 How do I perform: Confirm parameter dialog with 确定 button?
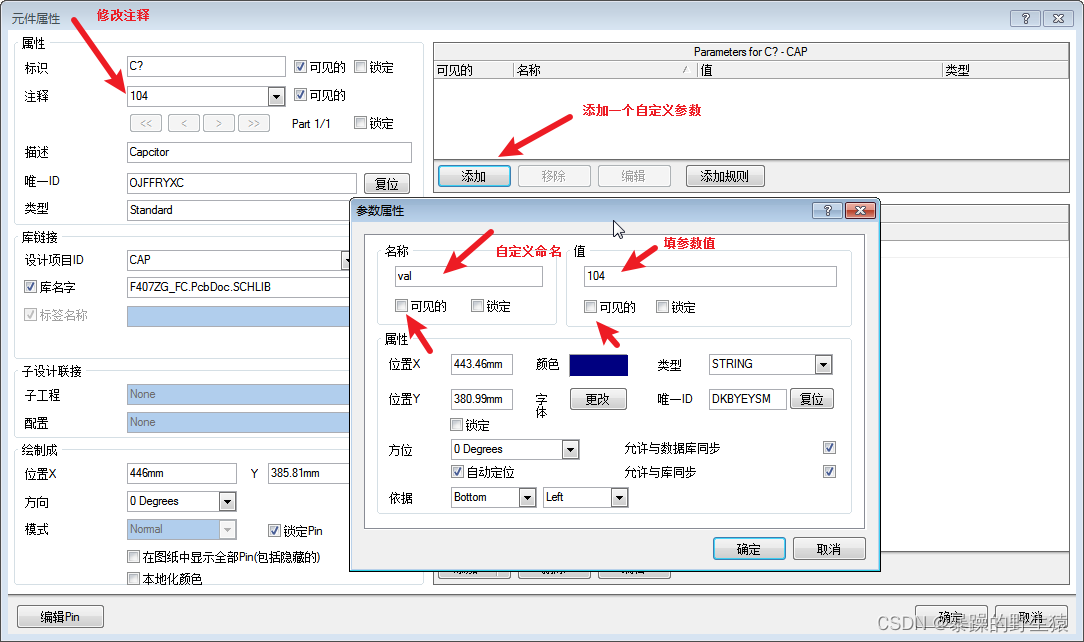[x=748, y=549]
